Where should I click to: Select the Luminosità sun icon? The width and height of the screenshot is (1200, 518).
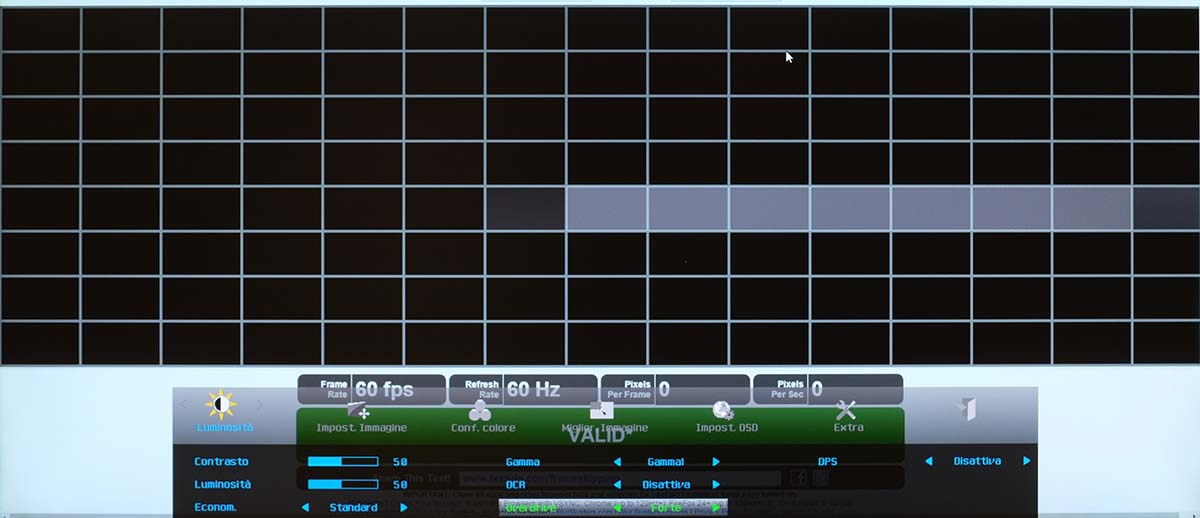click(221, 405)
